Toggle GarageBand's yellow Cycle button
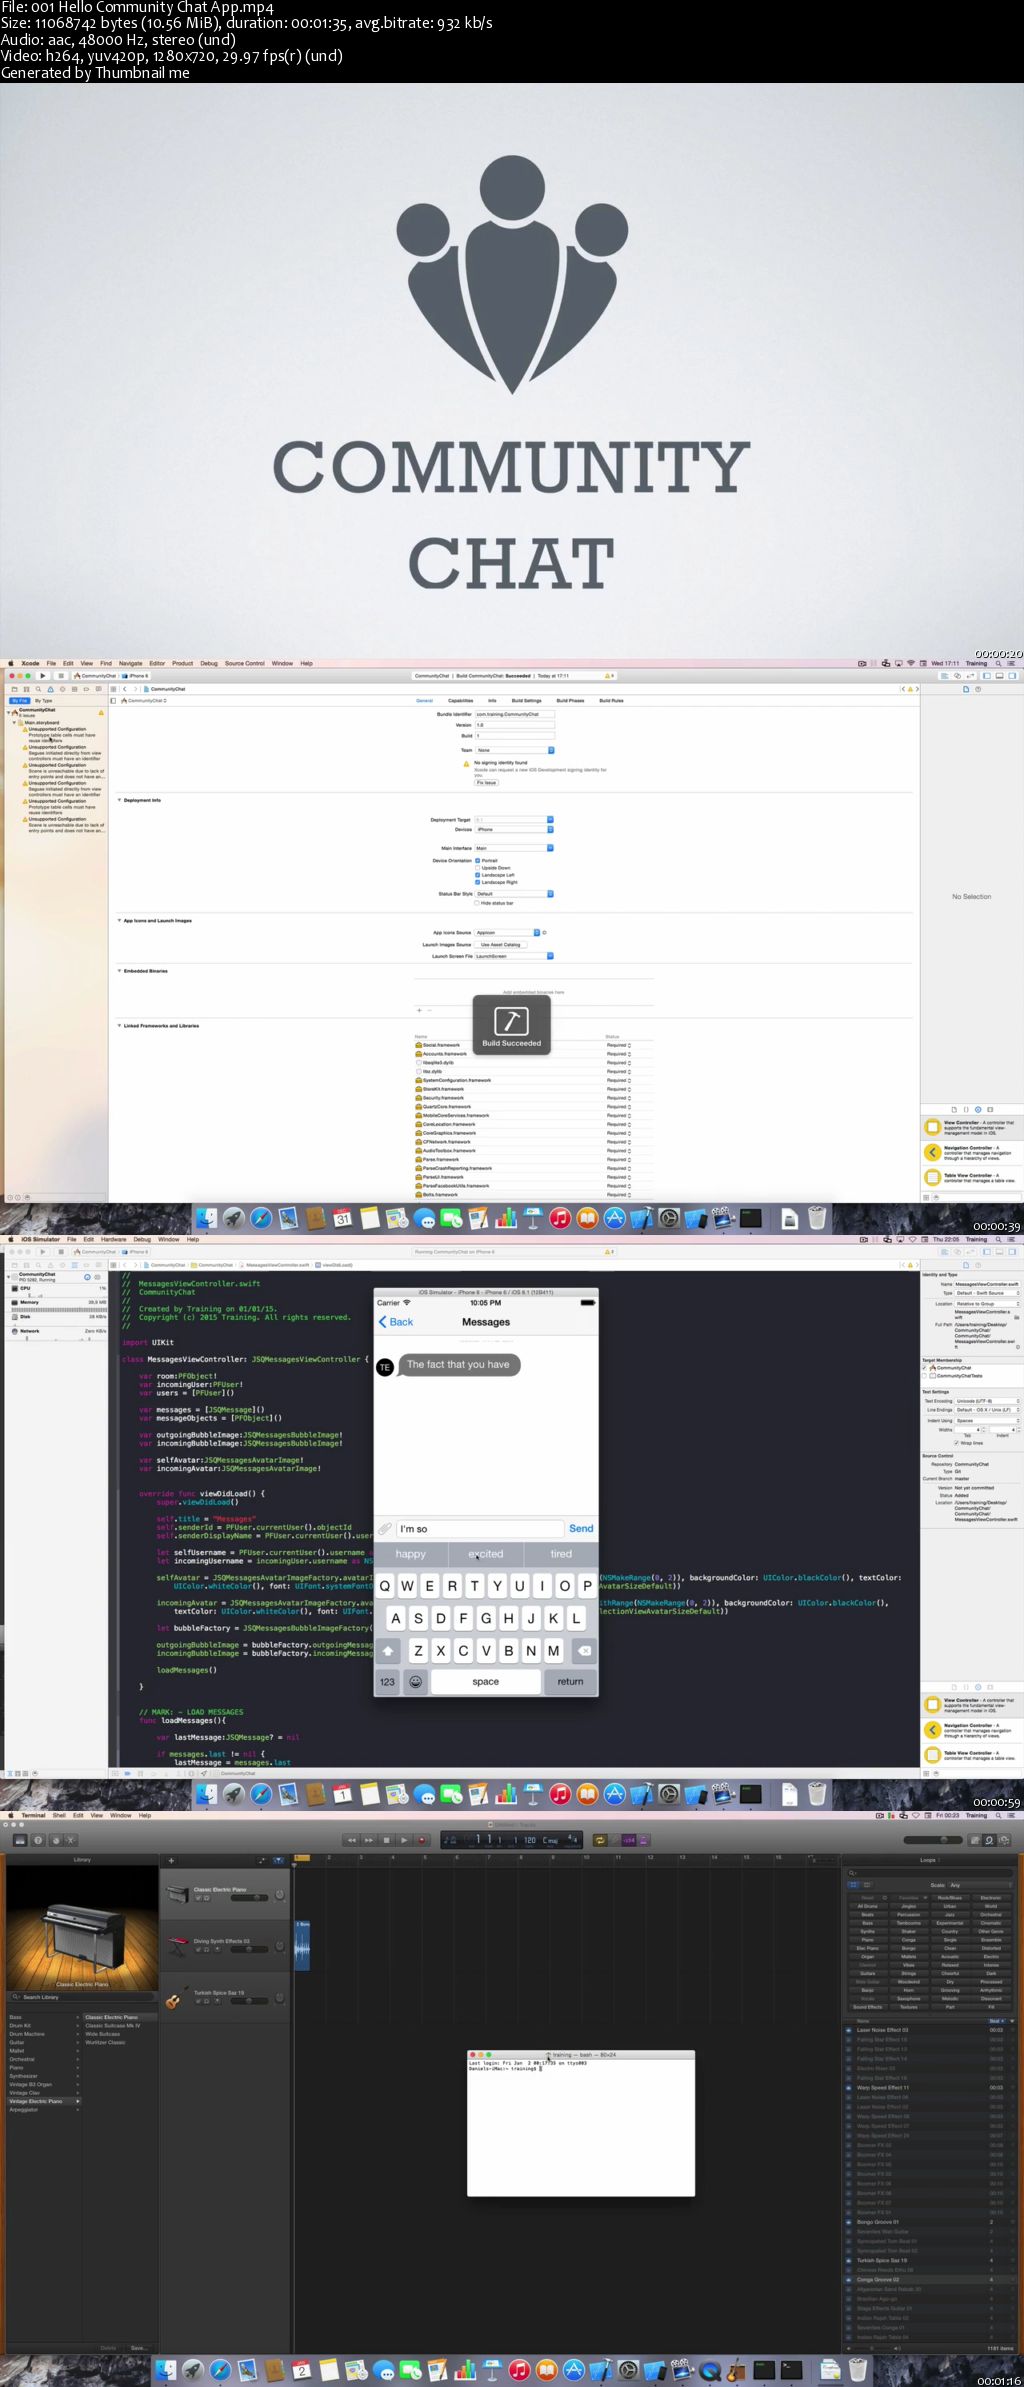Viewport: 1024px width, 2387px height. coord(600,1840)
